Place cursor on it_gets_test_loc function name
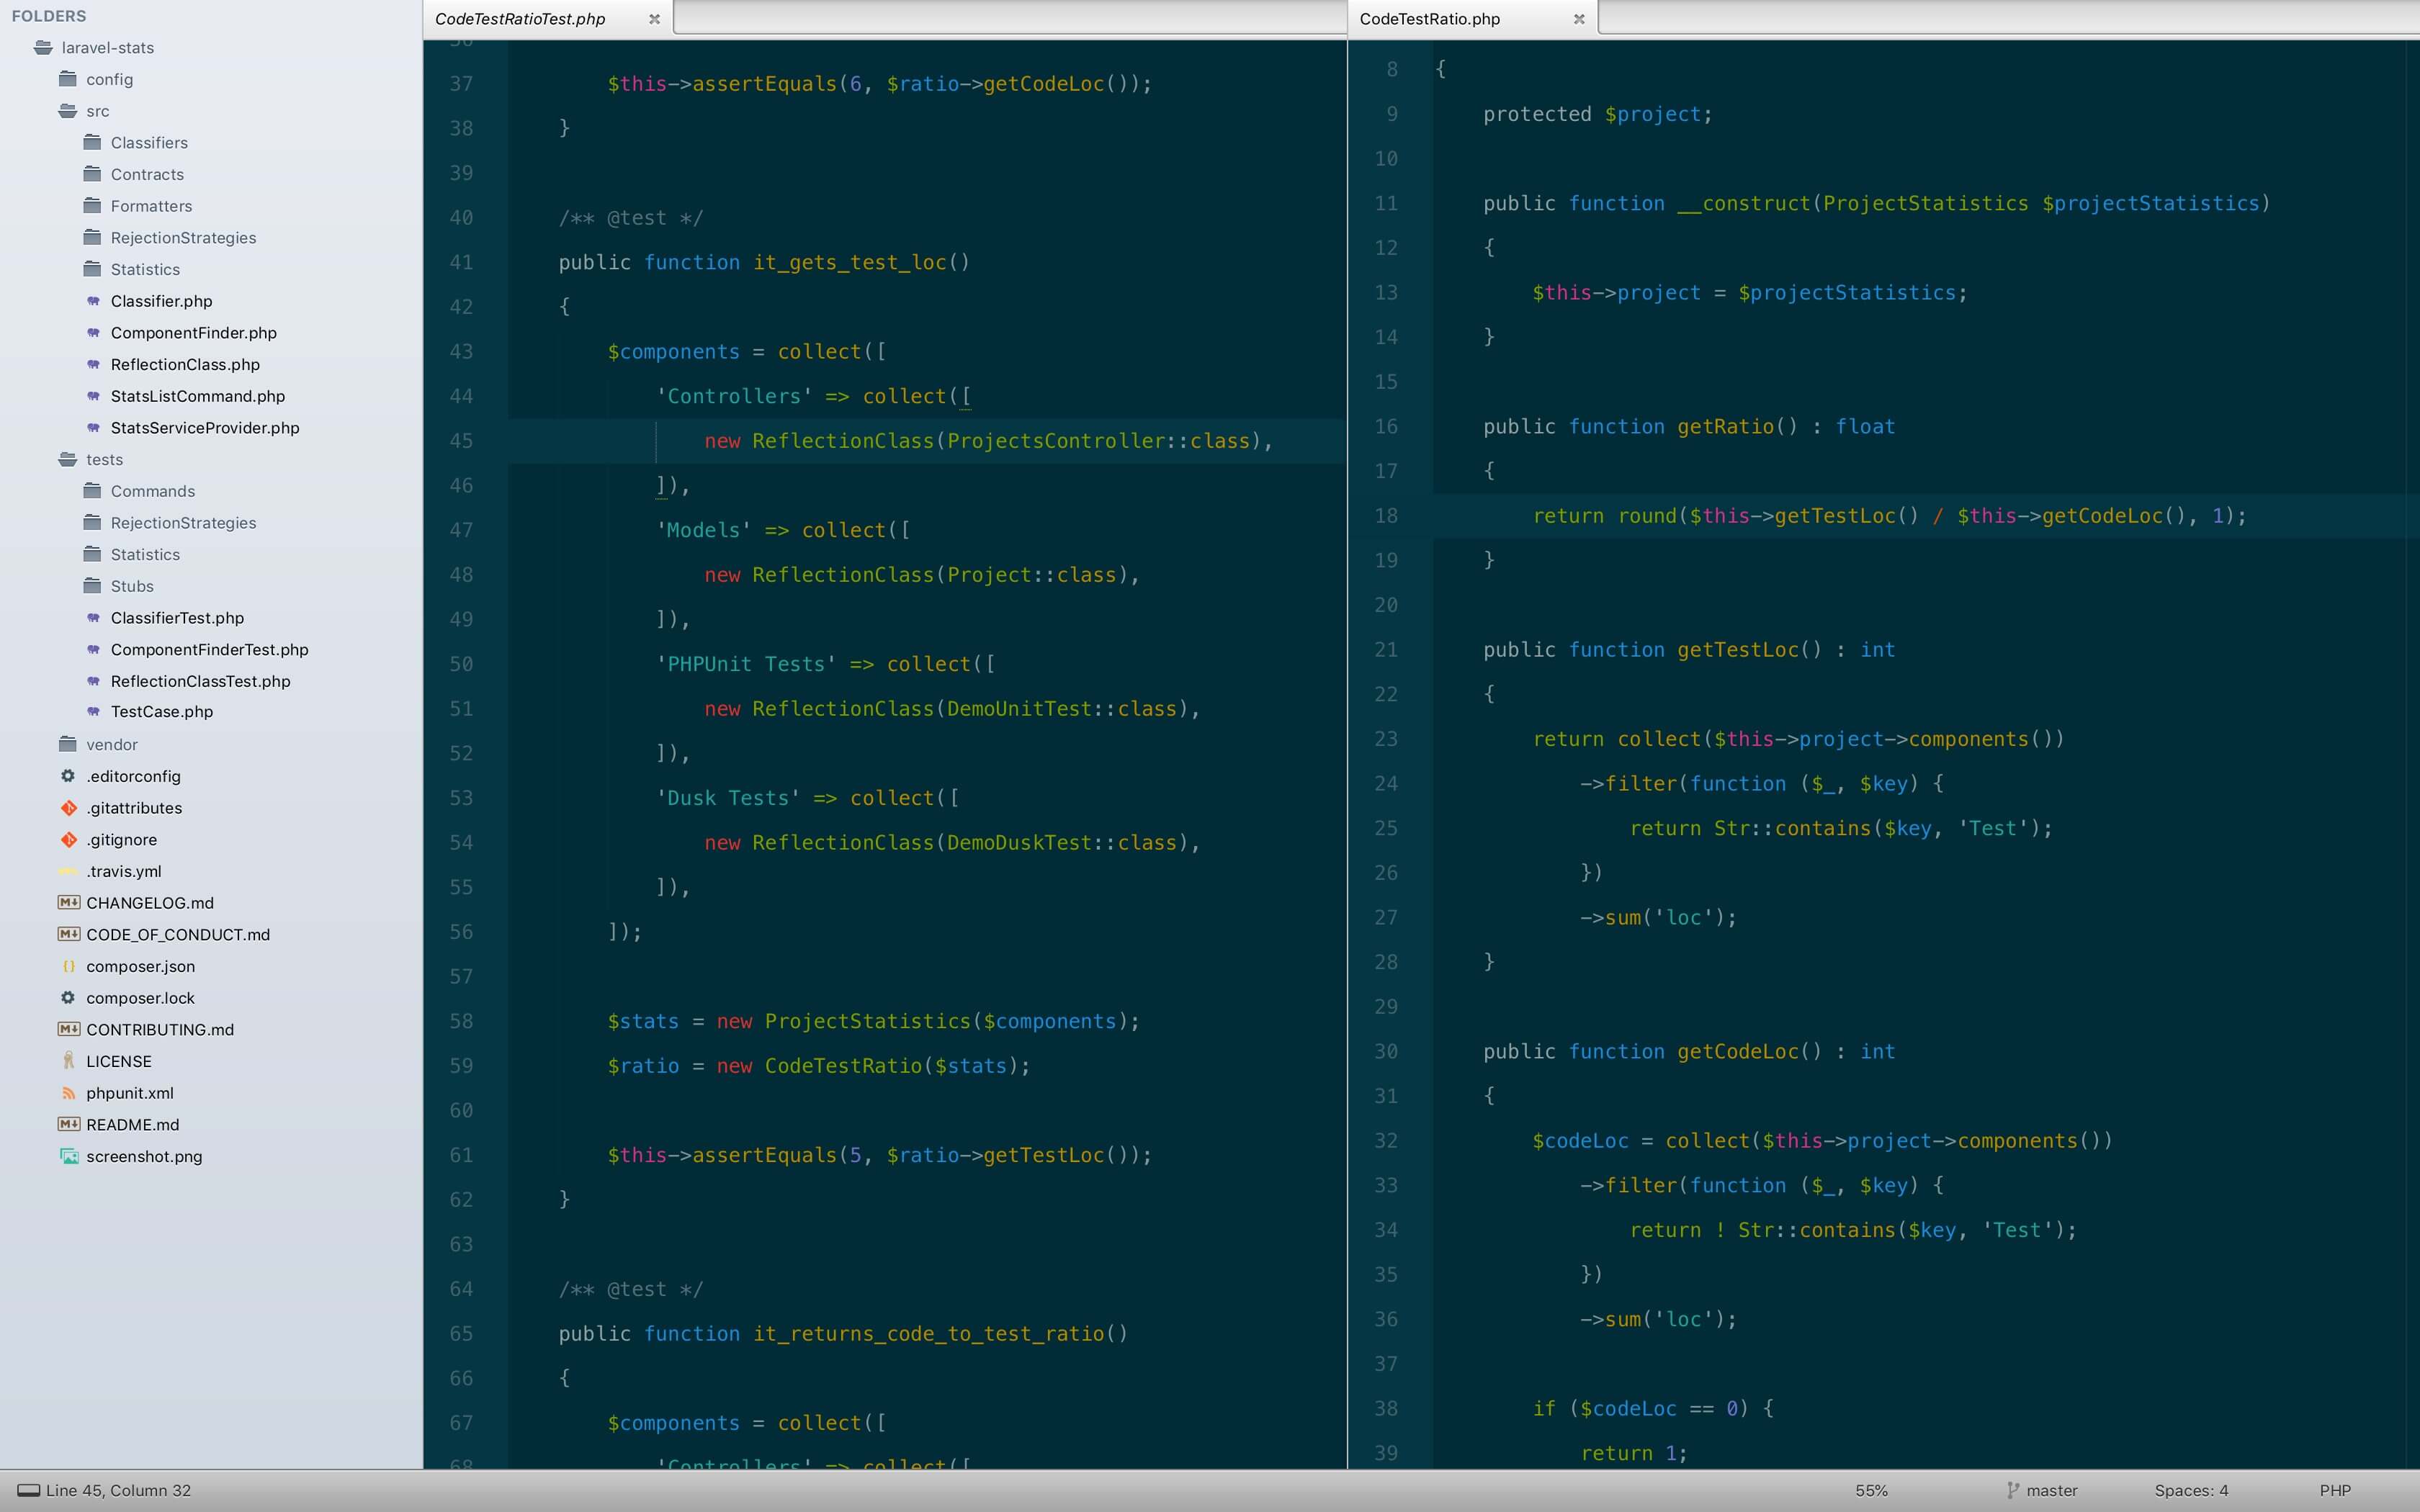This screenshot has height=1512, width=2420. [x=849, y=263]
